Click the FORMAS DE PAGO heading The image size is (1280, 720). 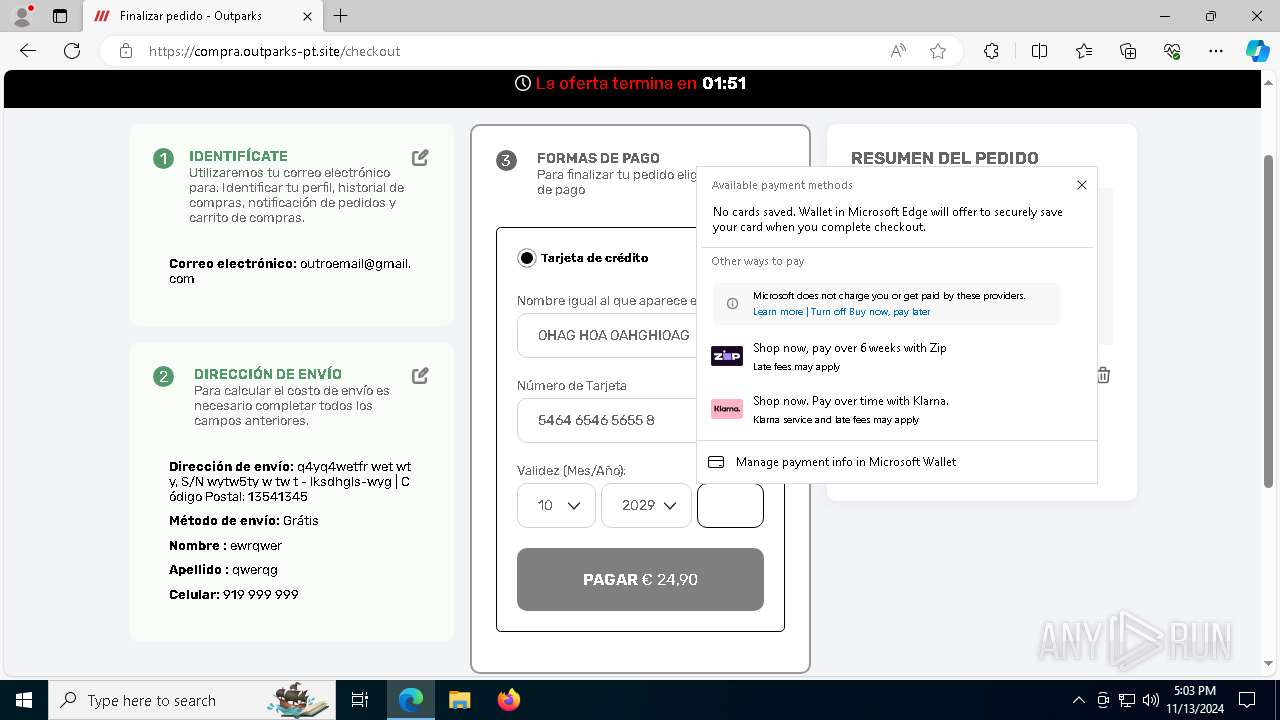[x=598, y=158]
